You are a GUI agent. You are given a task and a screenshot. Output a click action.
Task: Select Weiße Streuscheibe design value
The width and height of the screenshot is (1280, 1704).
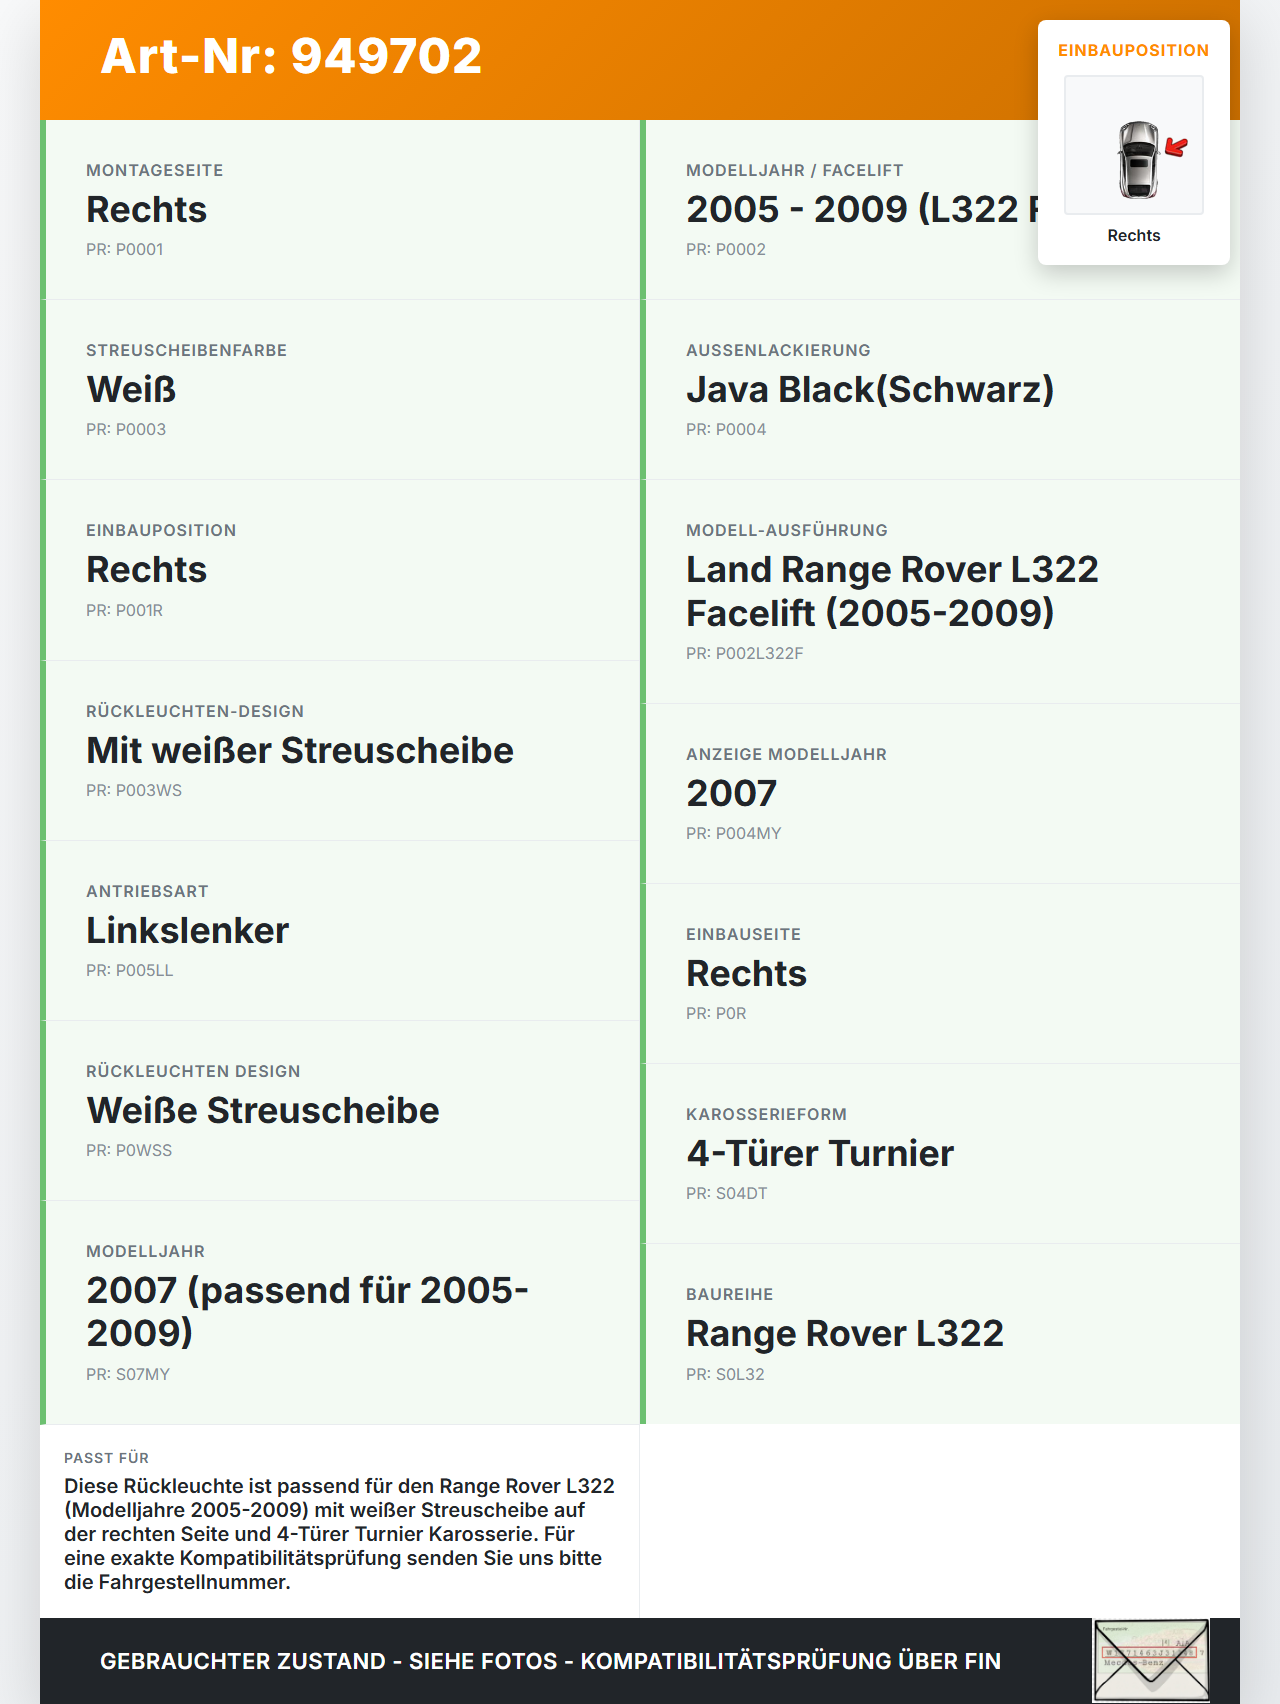tap(263, 1110)
